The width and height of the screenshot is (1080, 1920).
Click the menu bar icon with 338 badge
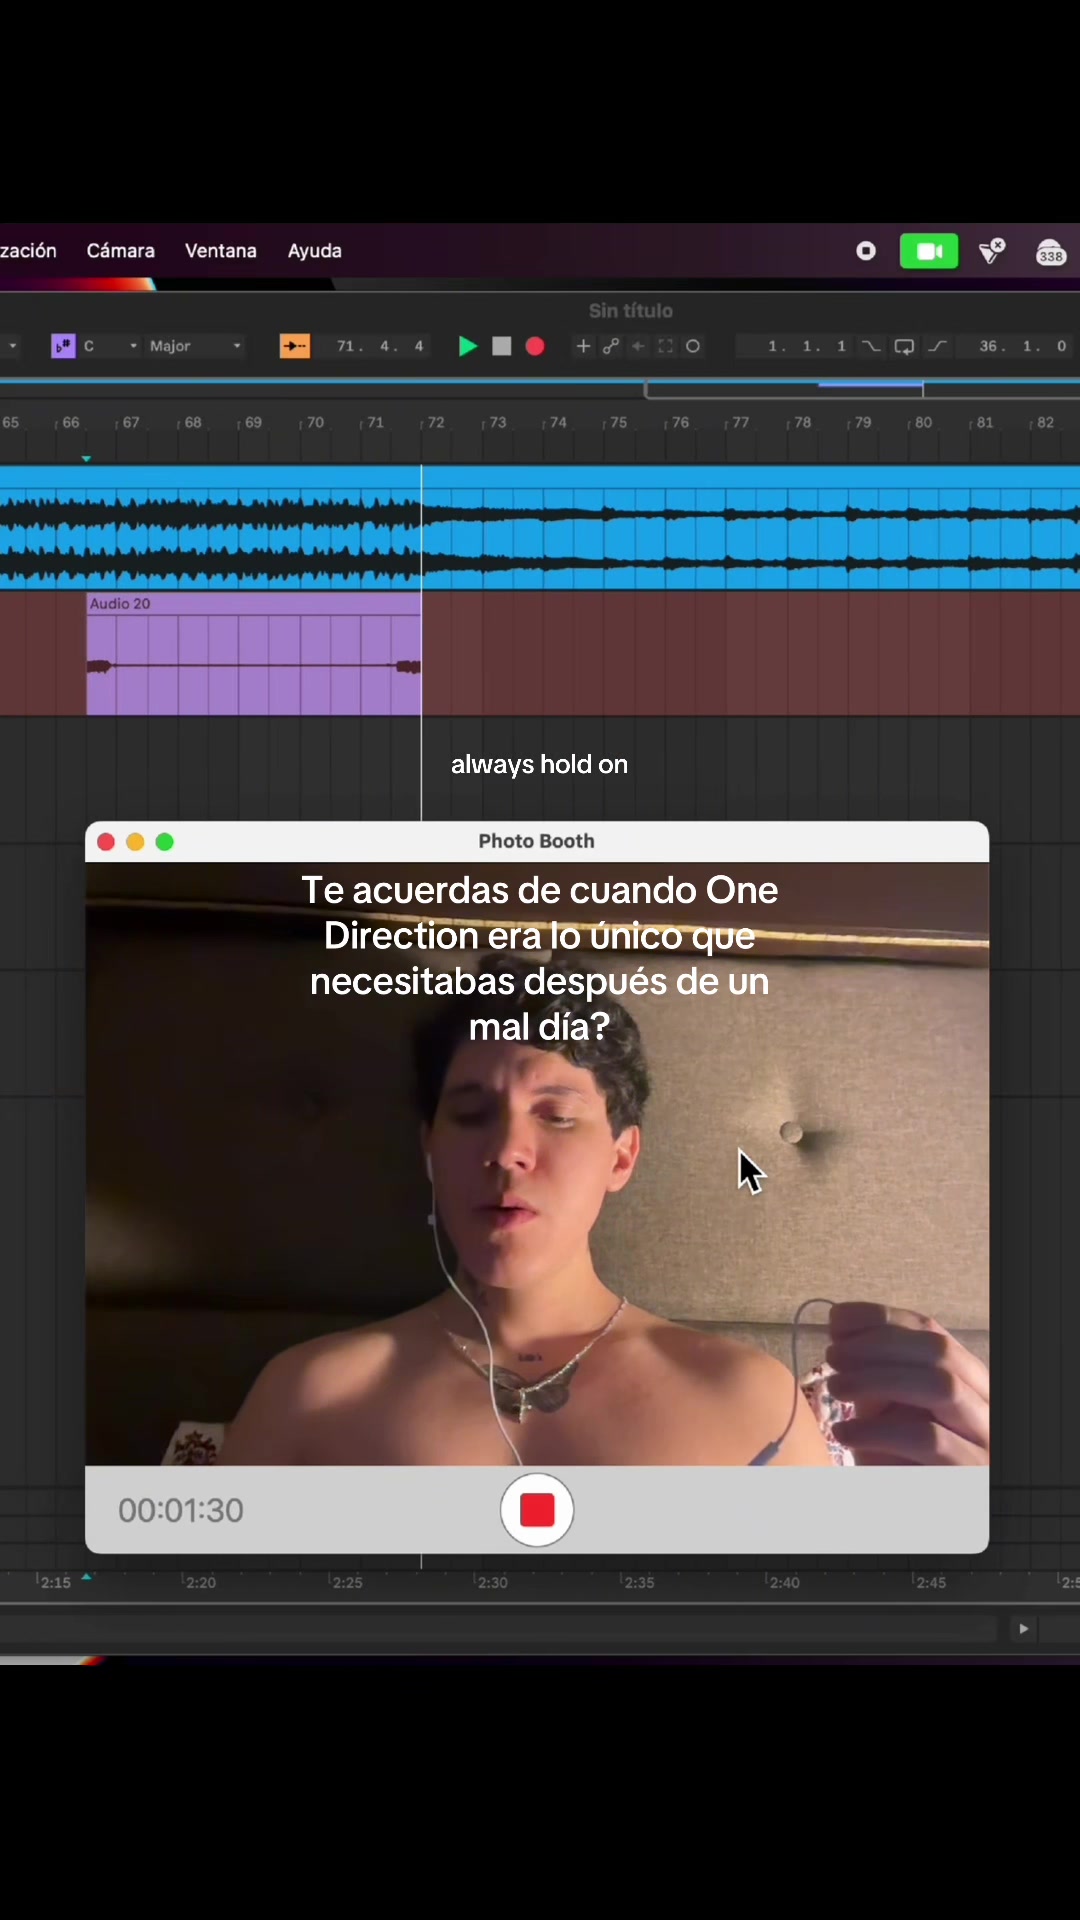(x=1051, y=252)
